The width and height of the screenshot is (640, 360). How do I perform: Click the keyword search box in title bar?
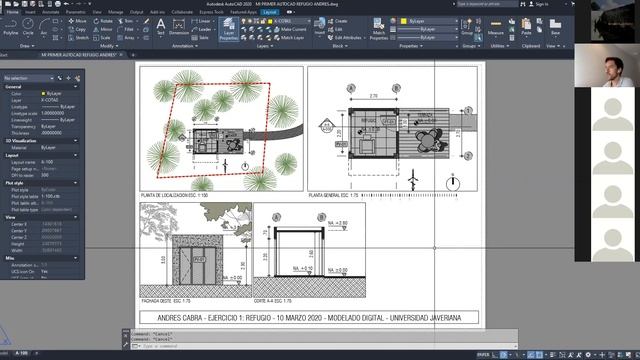pyautogui.click(x=487, y=4)
